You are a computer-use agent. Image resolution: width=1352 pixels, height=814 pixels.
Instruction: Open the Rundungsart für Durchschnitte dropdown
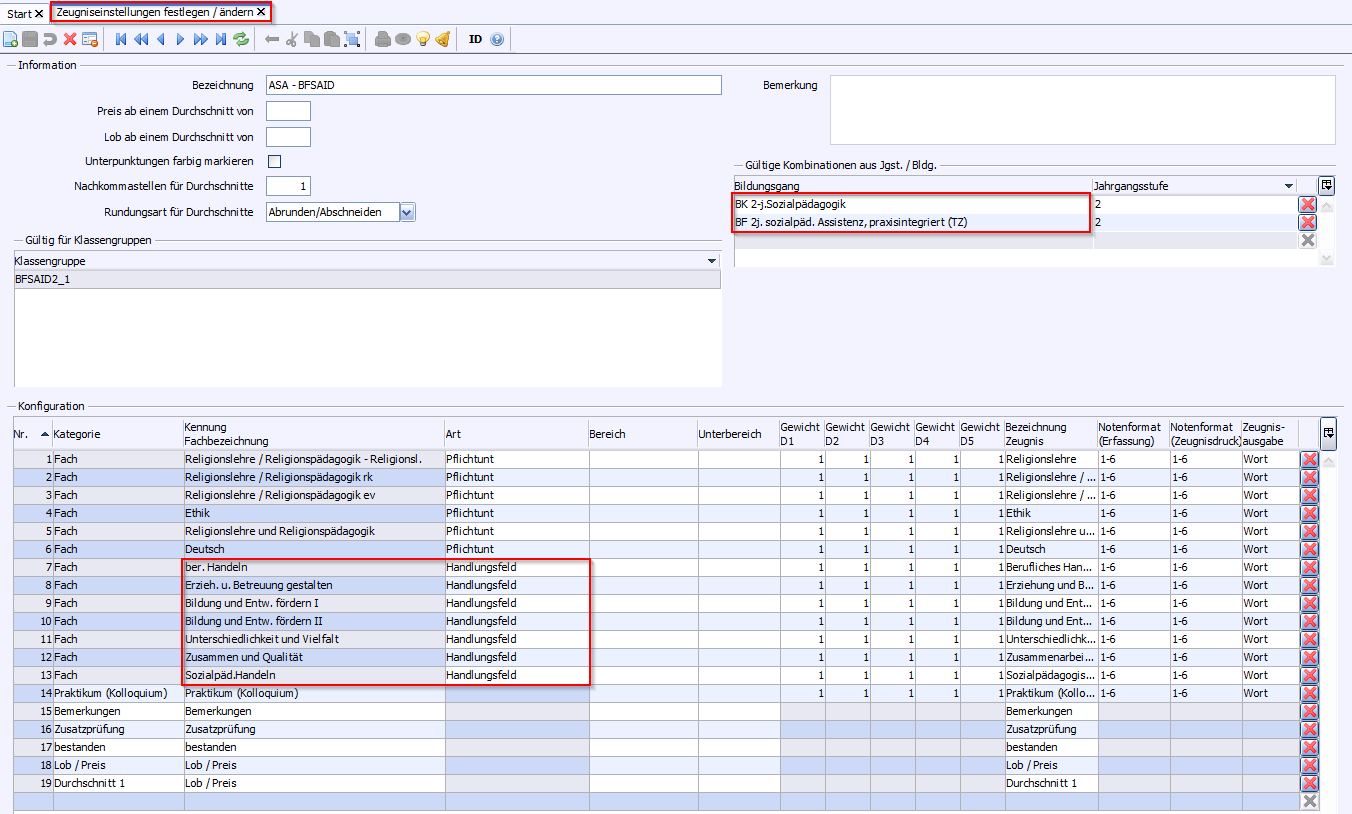pyautogui.click(x=406, y=212)
